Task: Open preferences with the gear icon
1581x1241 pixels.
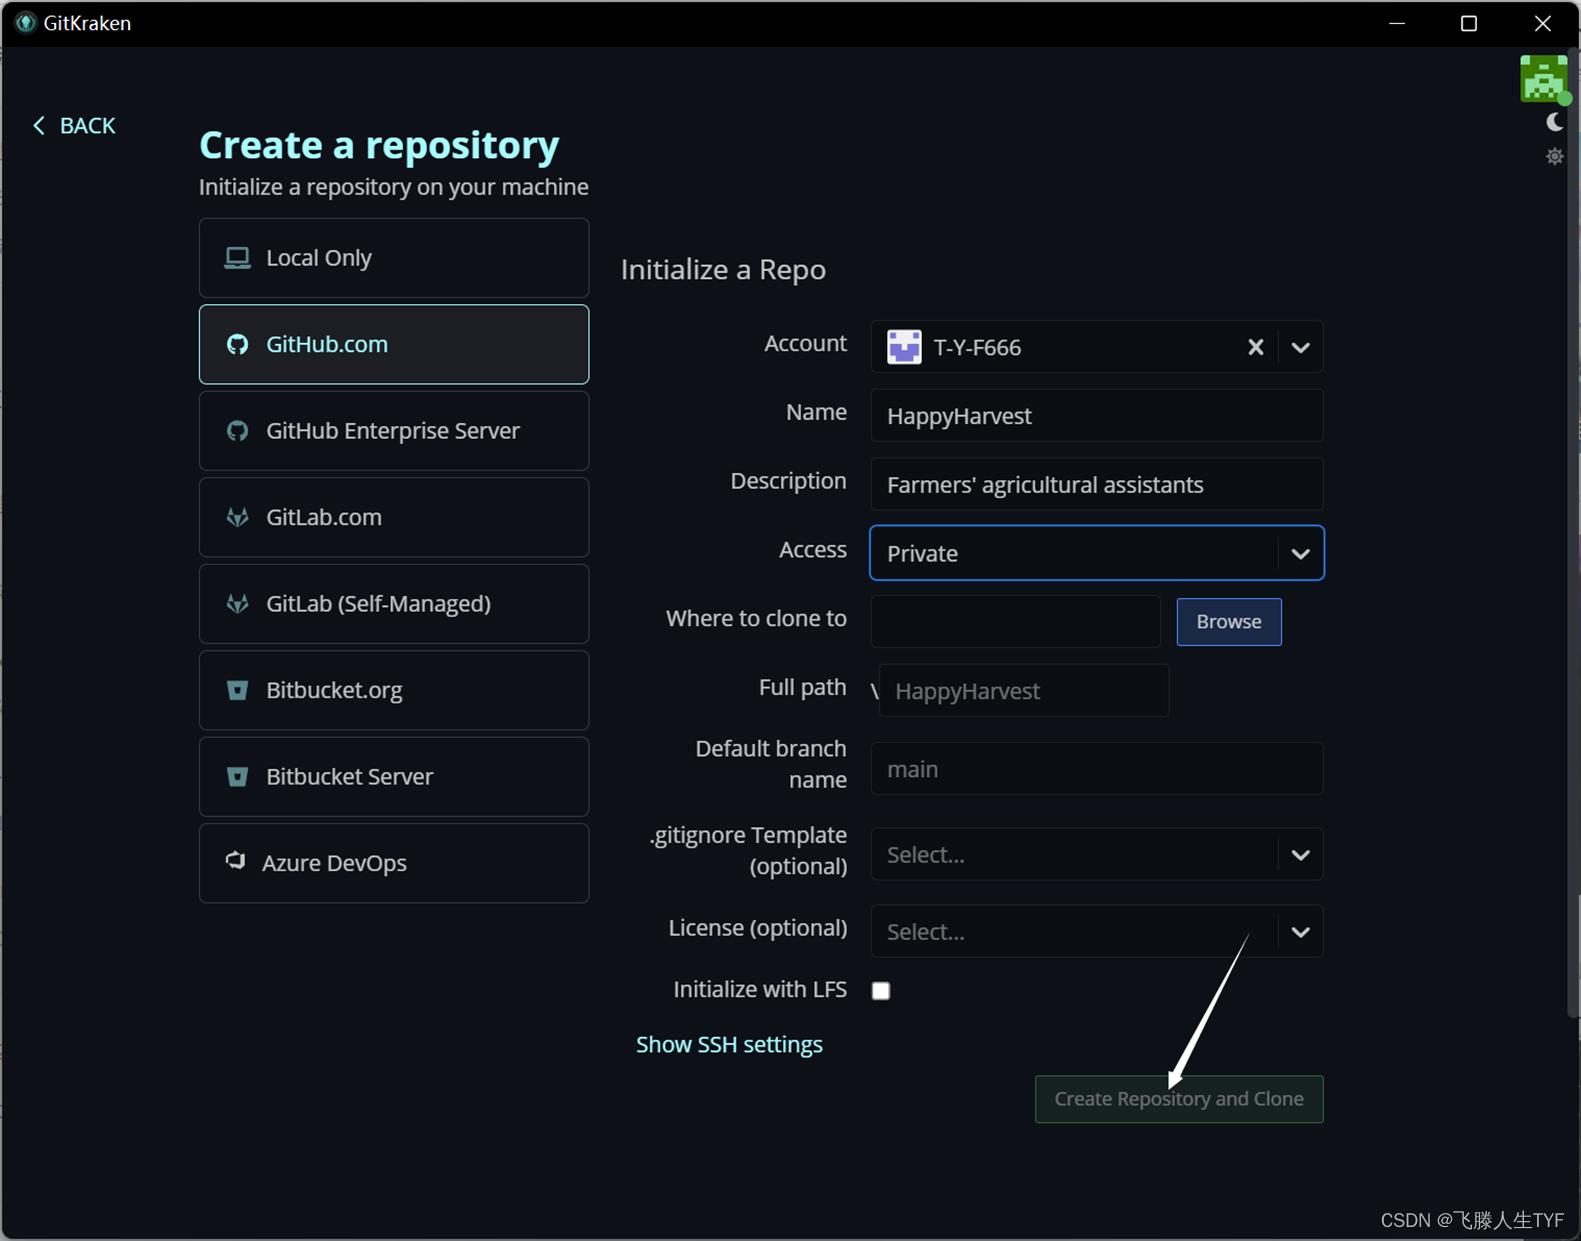Action: [x=1554, y=156]
